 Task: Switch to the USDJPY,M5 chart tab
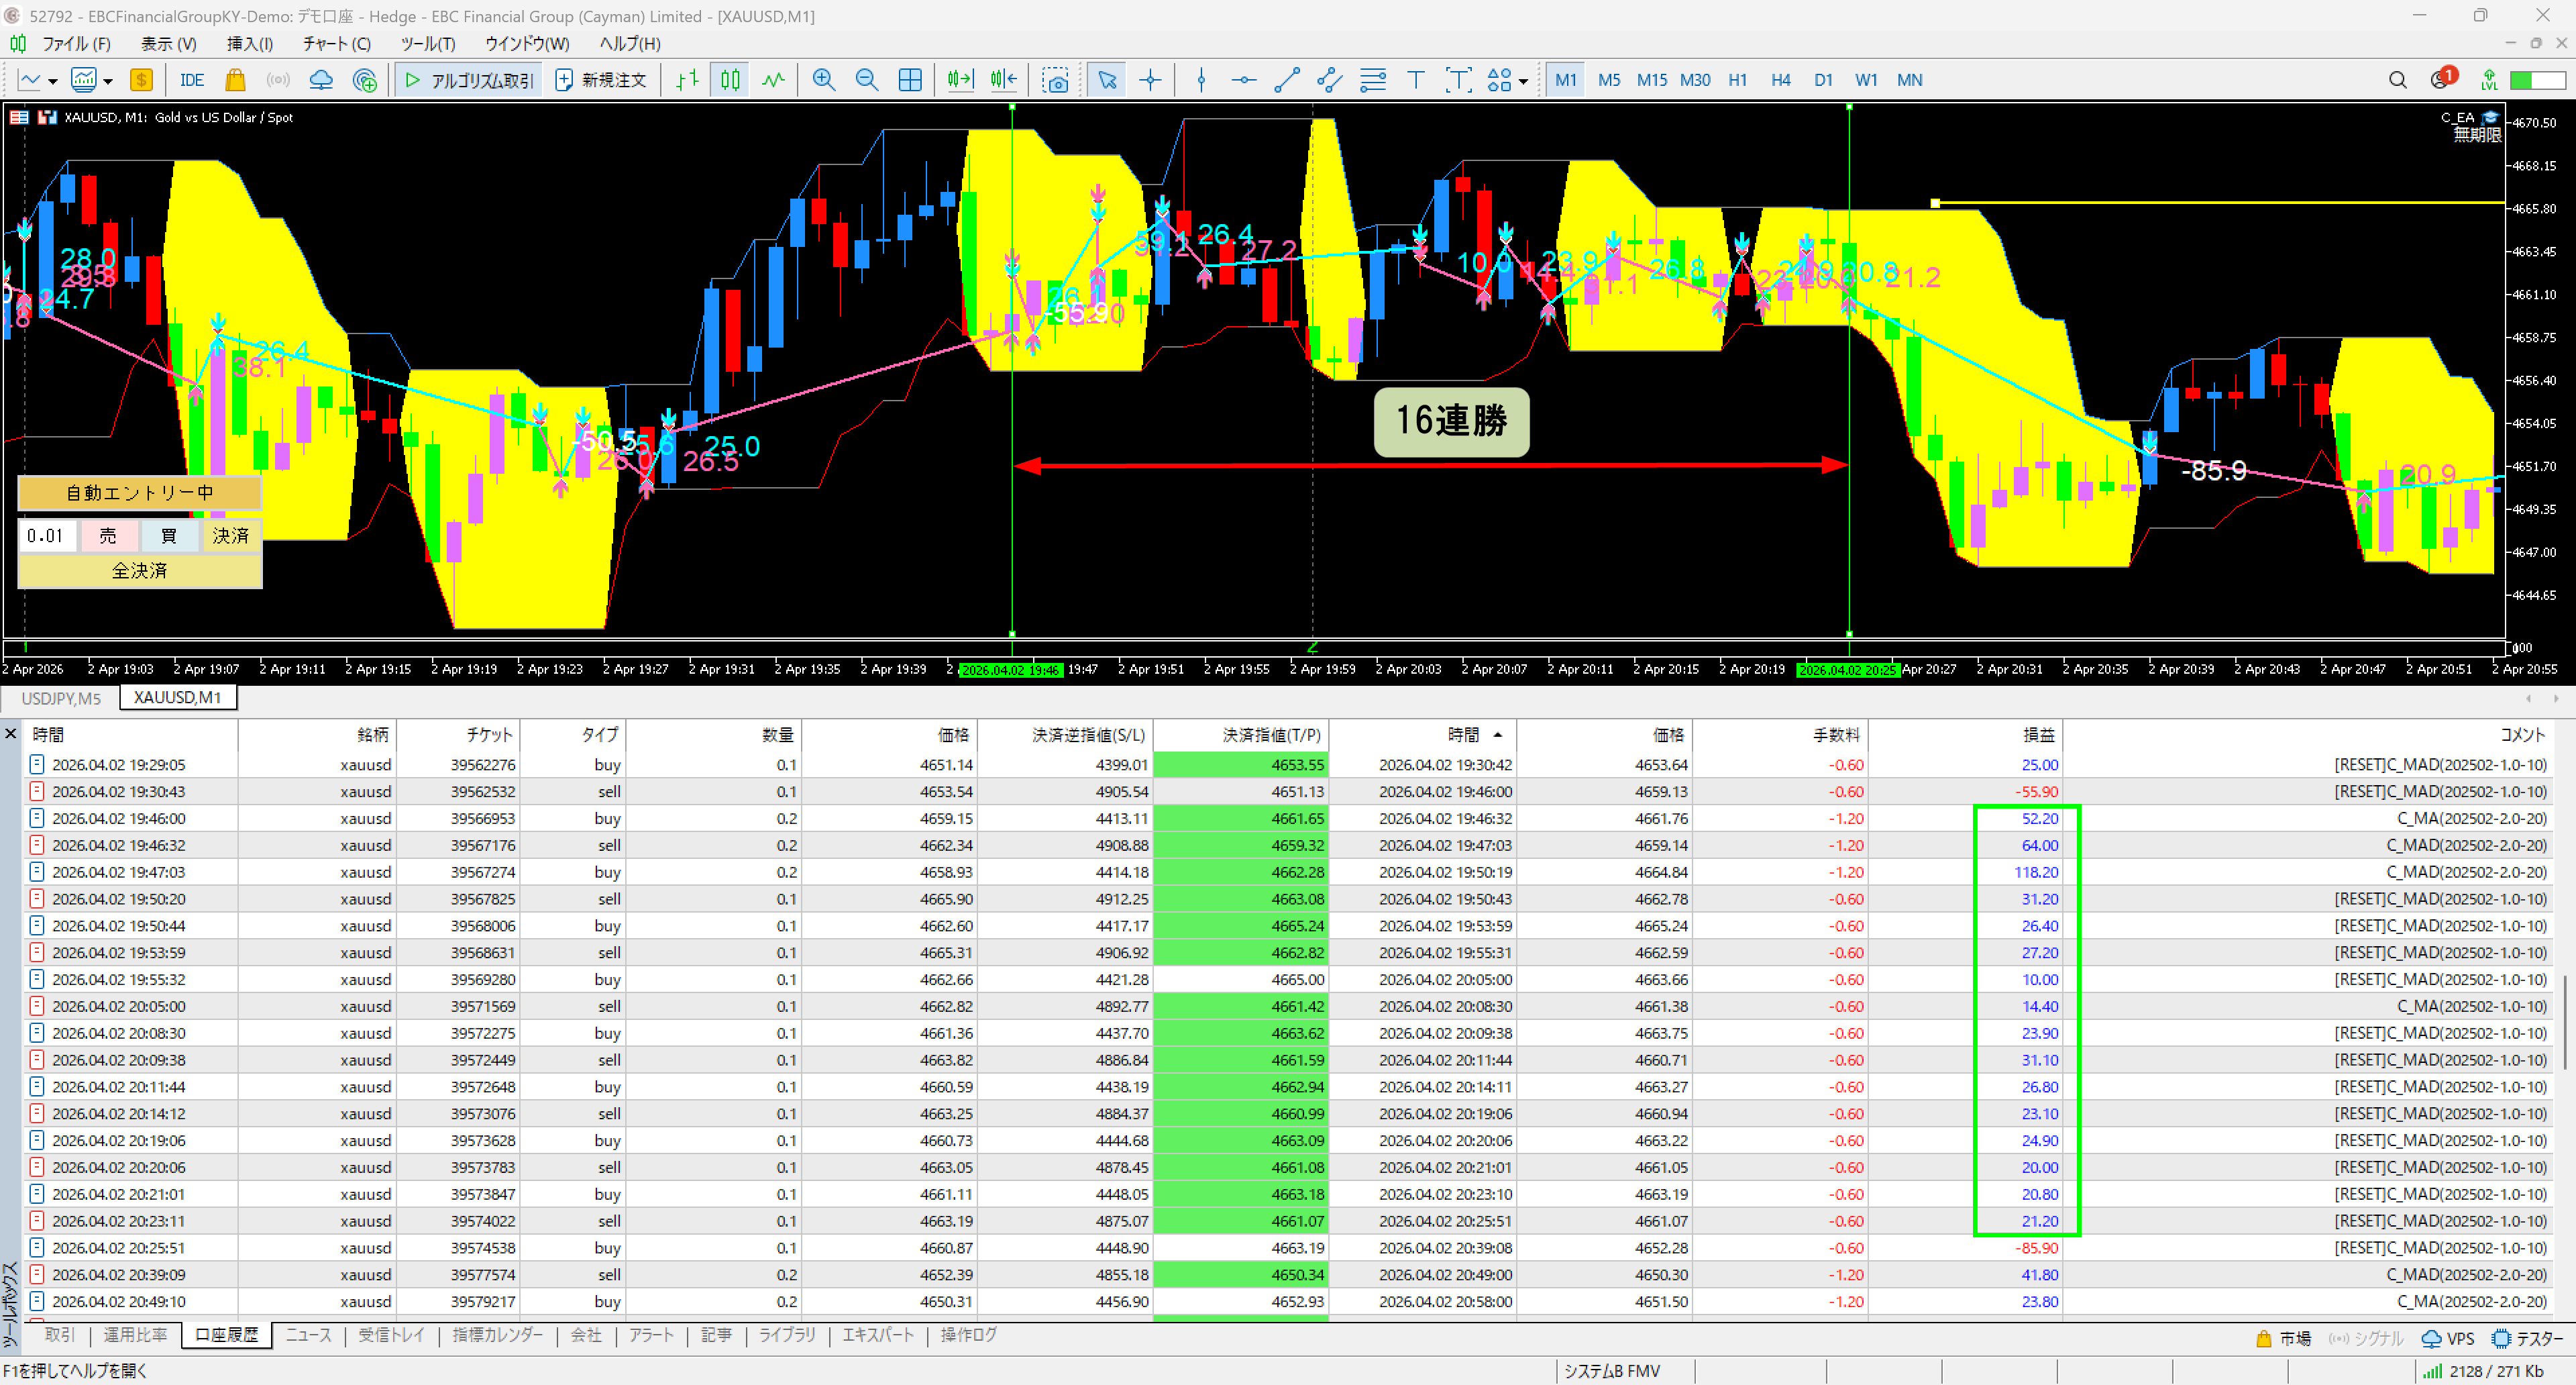pyautogui.click(x=61, y=697)
